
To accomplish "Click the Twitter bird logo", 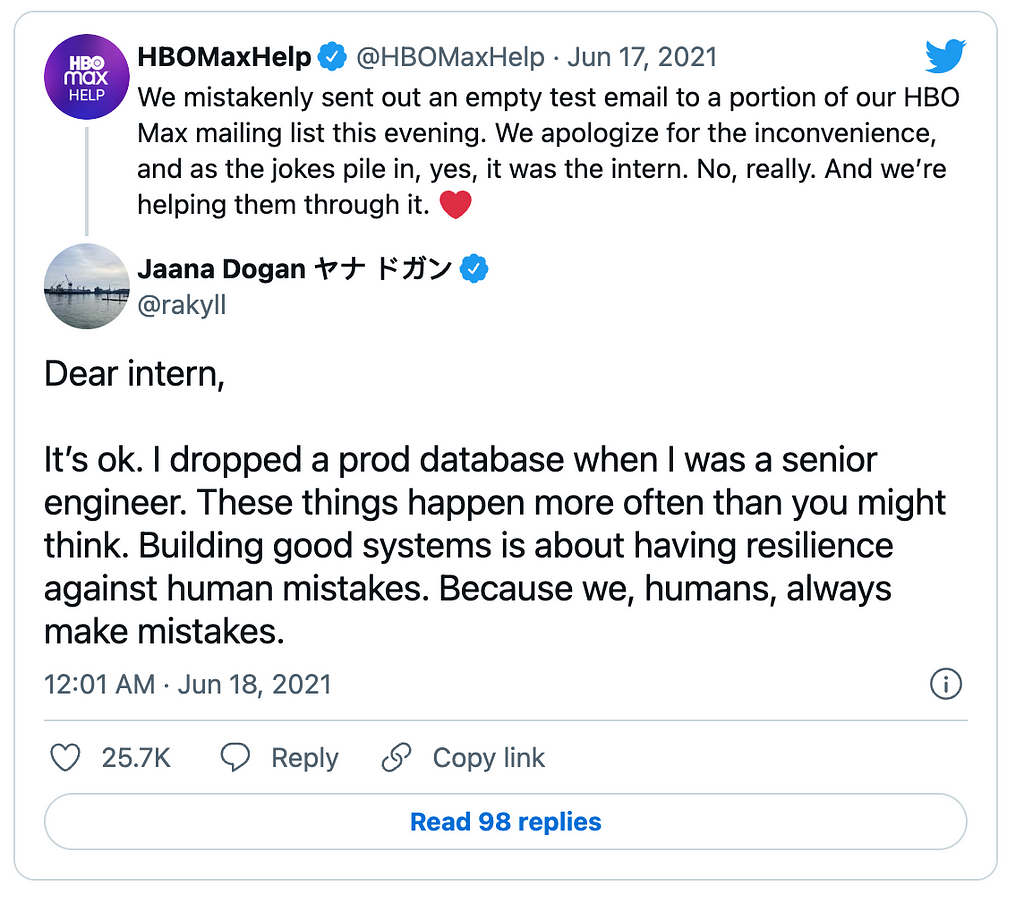I will pyautogui.click(x=945, y=56).
